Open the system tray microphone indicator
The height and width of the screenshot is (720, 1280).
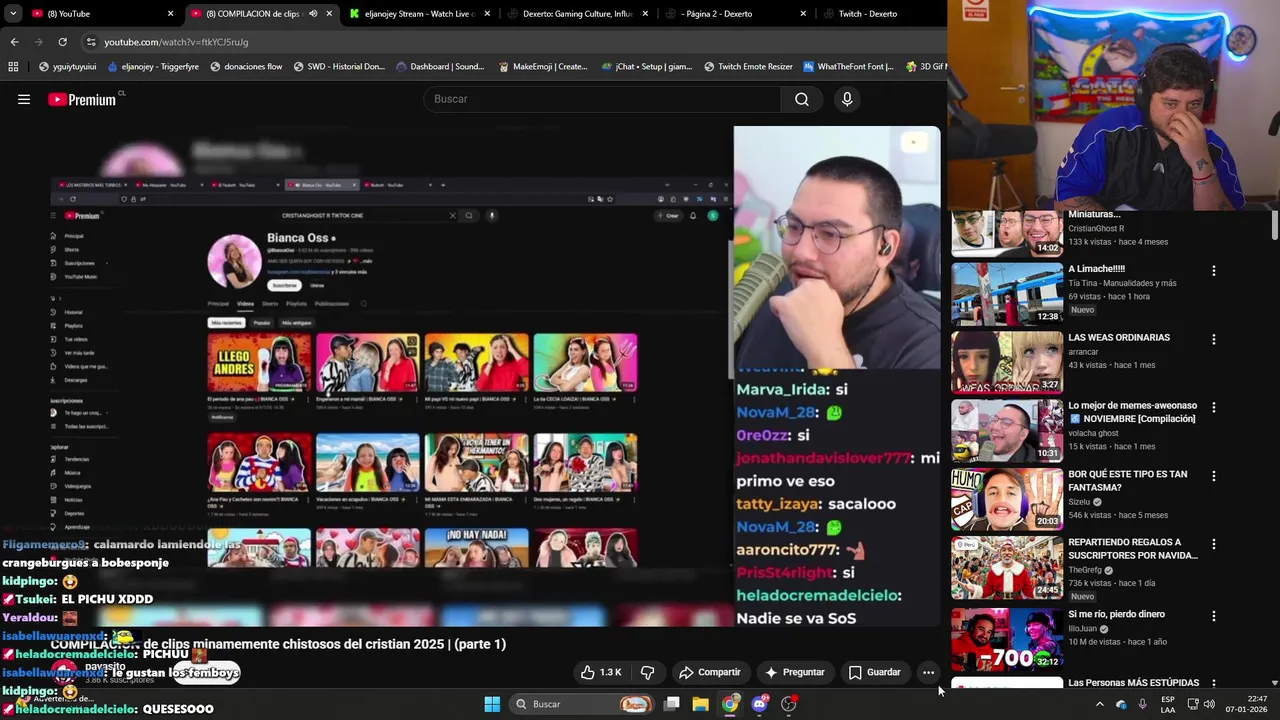coord(1142,704)
